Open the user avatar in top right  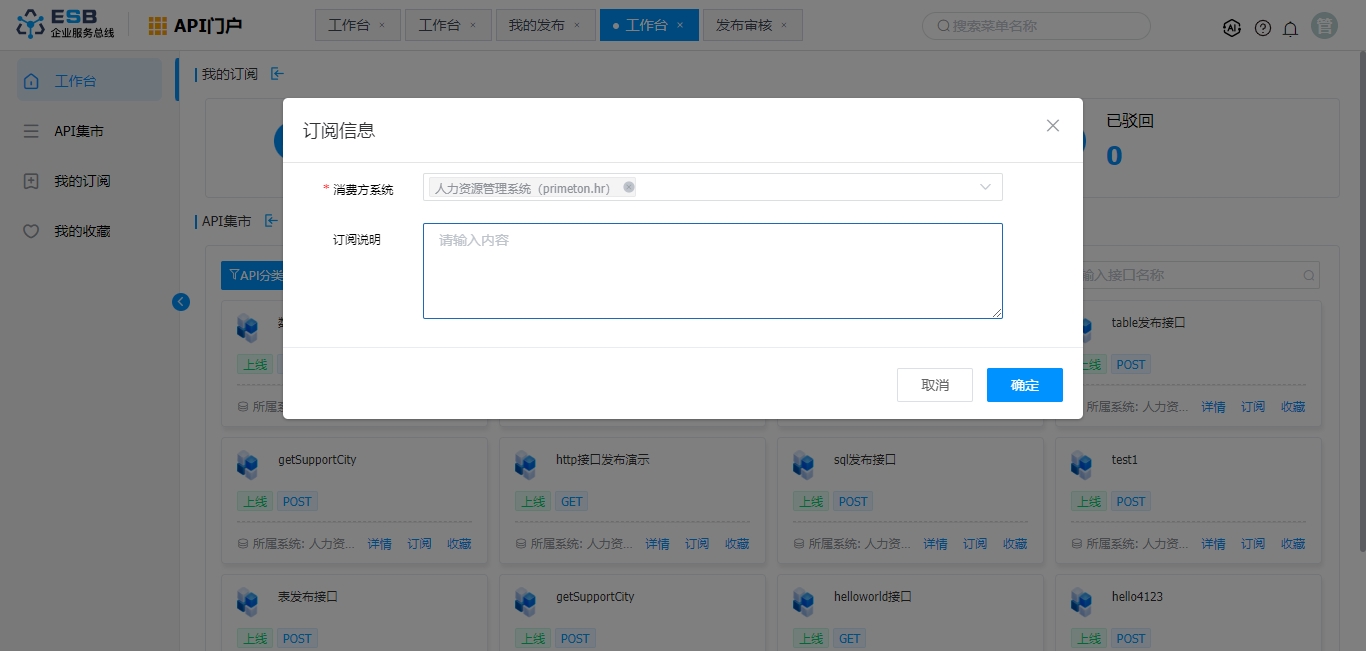pos(1325,27)
